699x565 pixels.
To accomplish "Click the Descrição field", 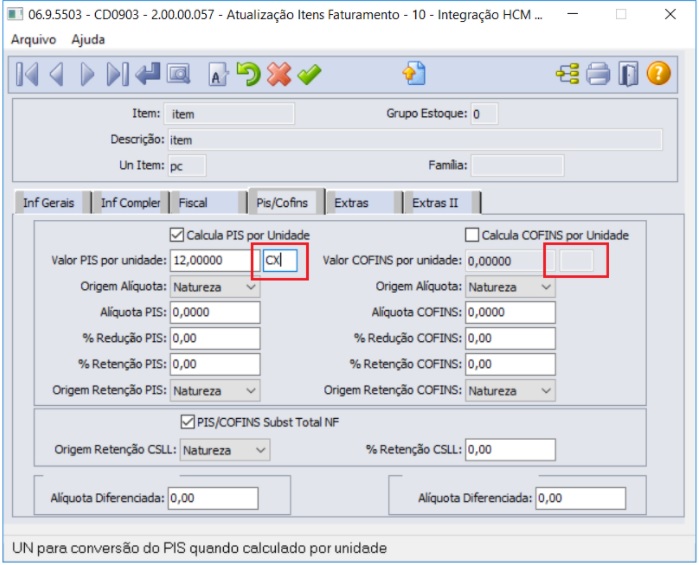I will click(415, 140).
